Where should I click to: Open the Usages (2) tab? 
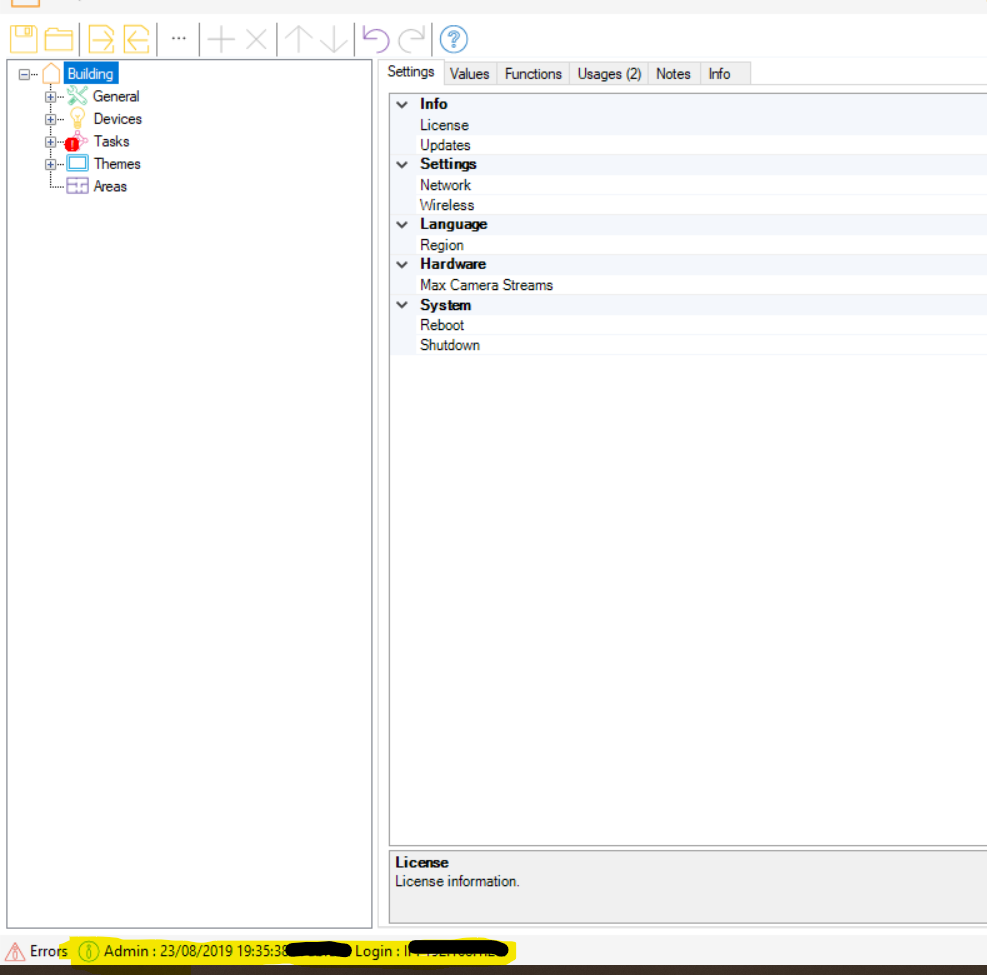point(609,74)
